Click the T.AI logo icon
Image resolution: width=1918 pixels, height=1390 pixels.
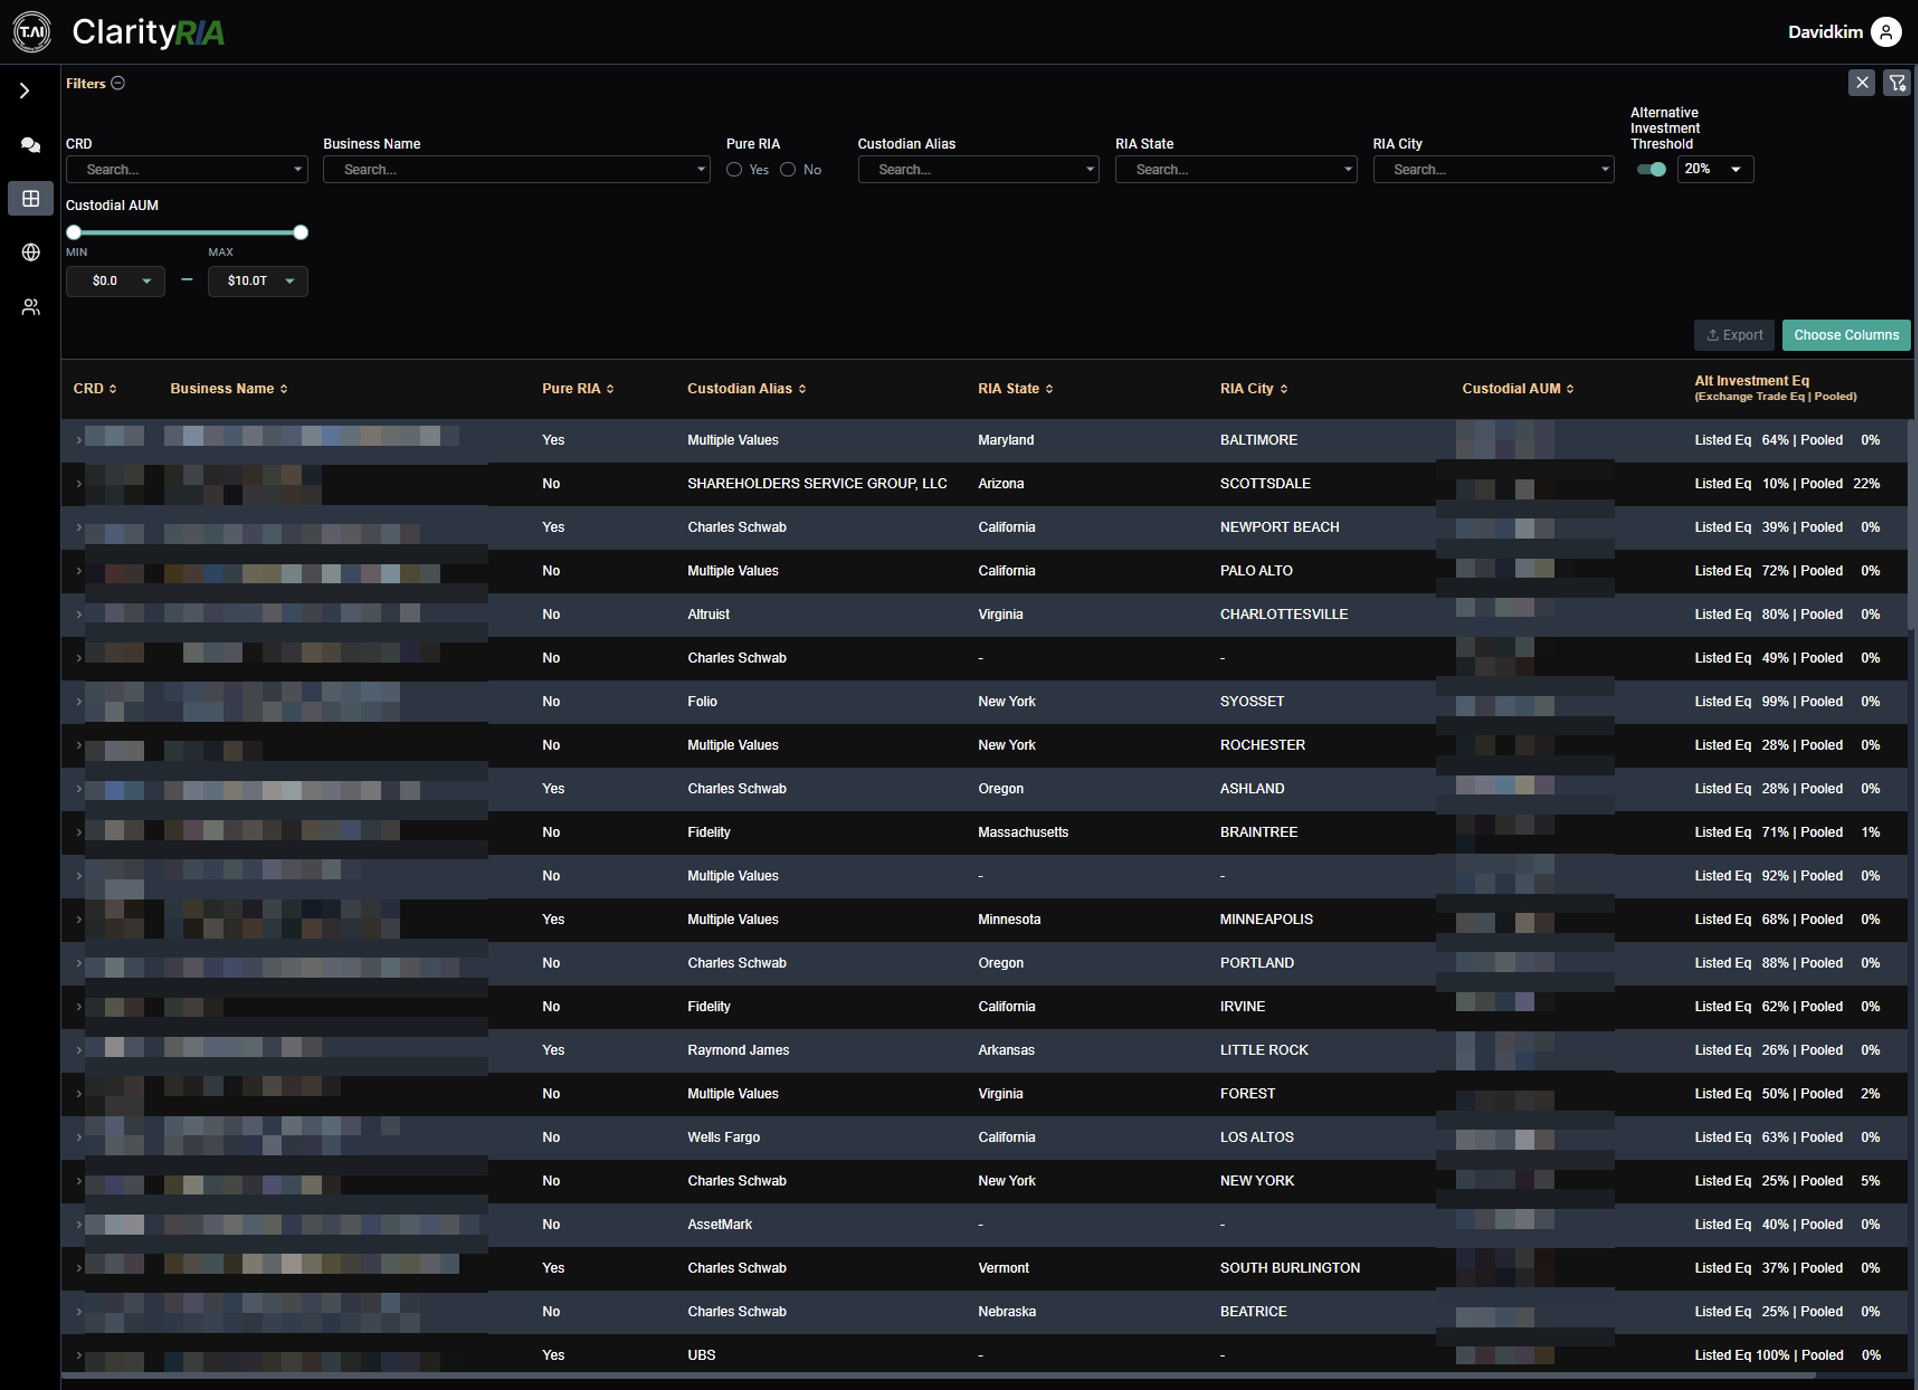point(32,32)
